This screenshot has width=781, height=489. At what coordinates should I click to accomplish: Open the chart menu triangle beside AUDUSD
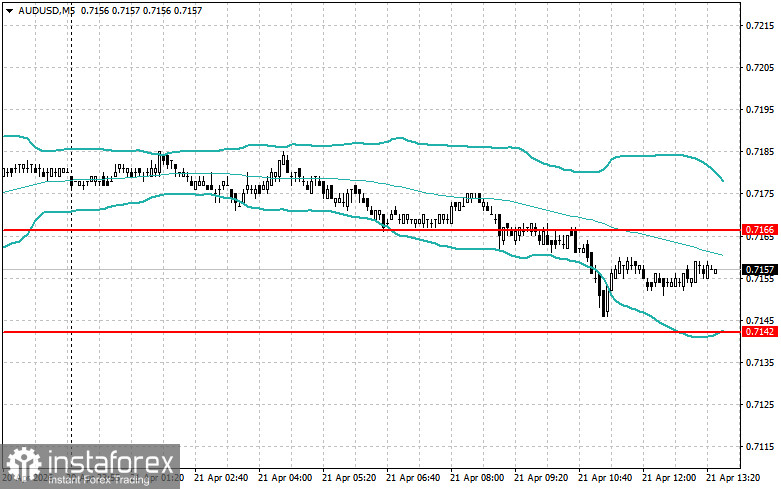(x=9, y=10)
